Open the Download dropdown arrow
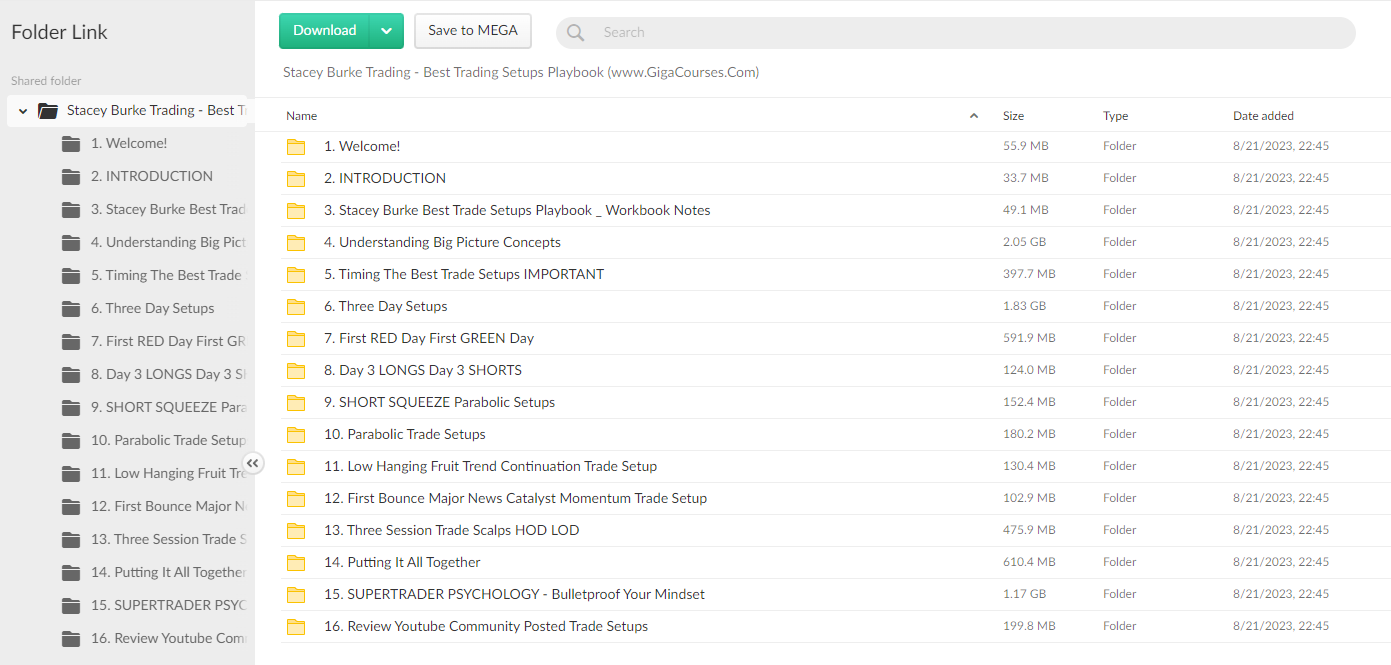 [387, 31]
